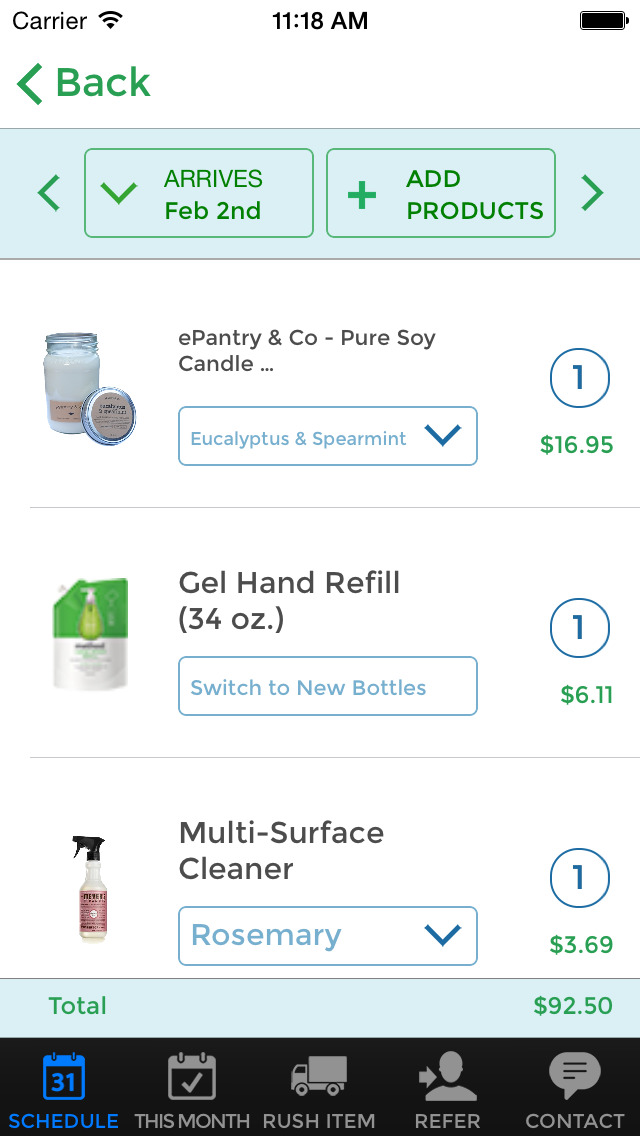
Task: Tap the Multi-Surface Cleaner spray bottle image
Action: pyautogui.click(x=90, y=888)
